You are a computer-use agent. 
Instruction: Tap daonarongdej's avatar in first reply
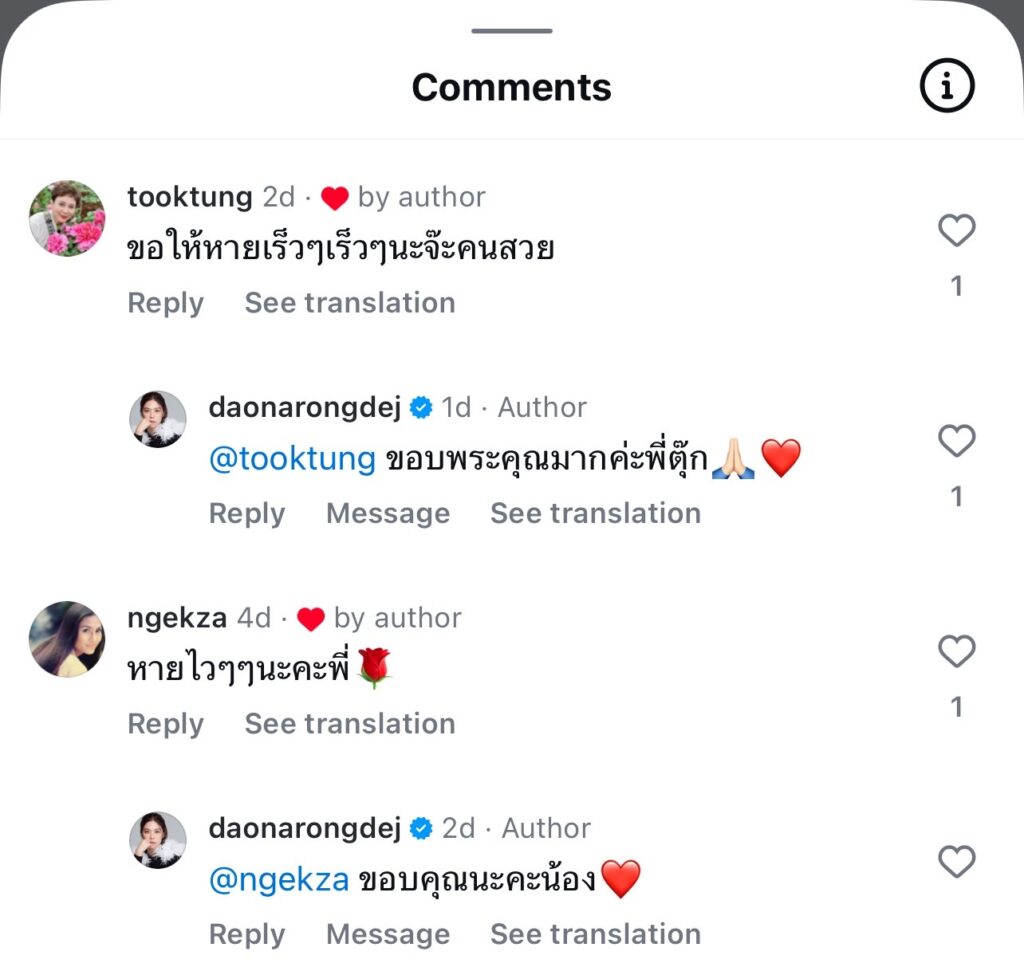(158, 419)
